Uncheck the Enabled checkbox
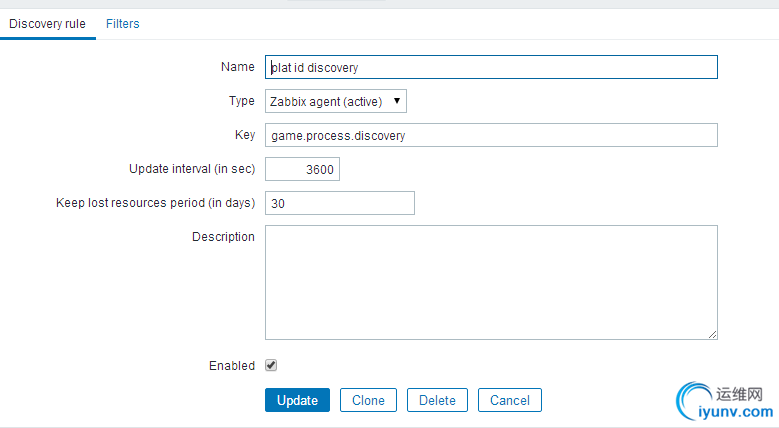779x428 pixels. point(271,365)
